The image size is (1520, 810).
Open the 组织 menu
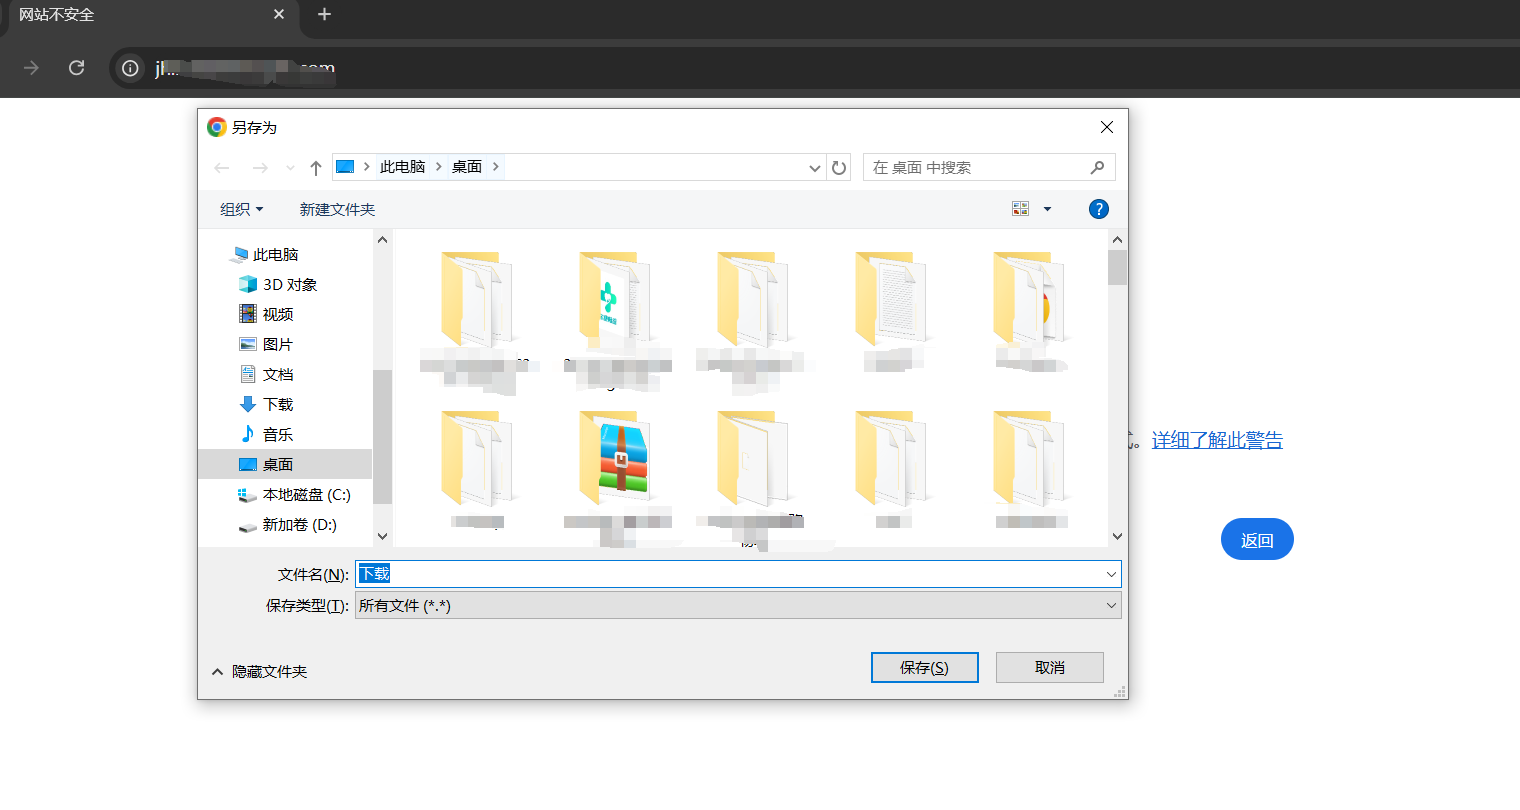point(241,209)
